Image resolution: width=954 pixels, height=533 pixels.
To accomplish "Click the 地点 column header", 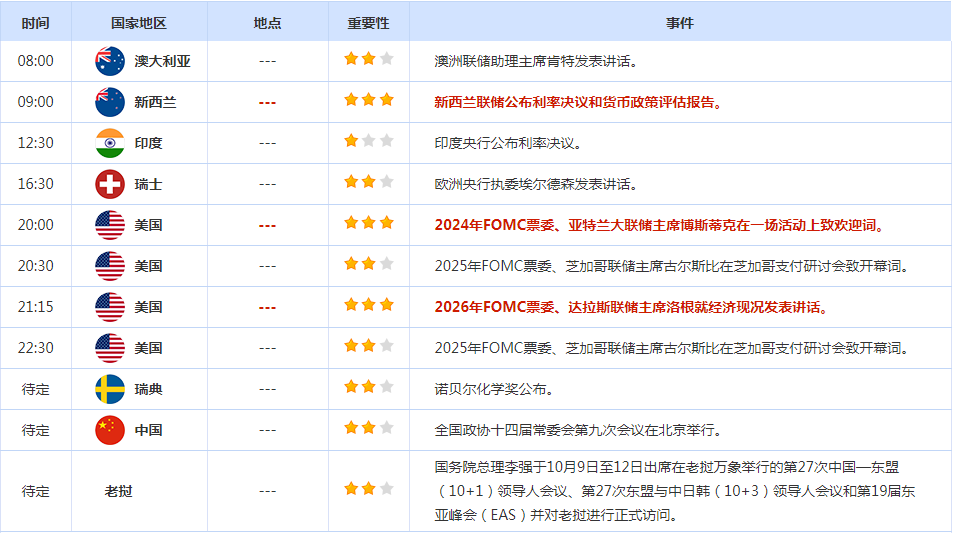I will 268,23.
